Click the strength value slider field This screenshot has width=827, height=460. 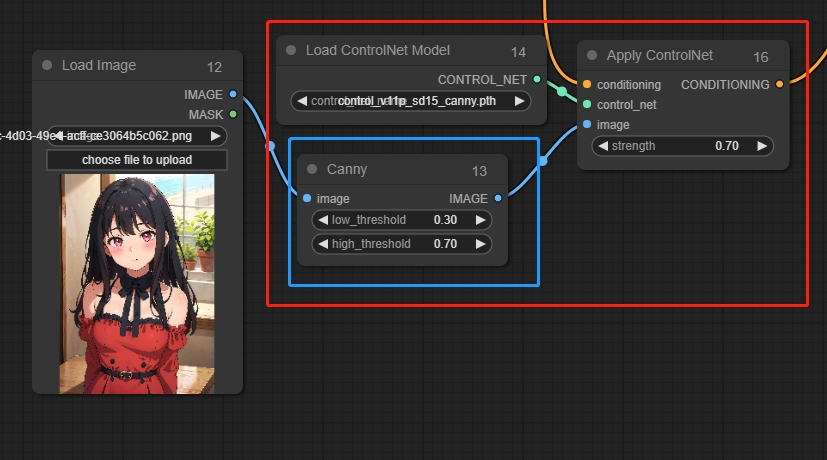point(682,146)
